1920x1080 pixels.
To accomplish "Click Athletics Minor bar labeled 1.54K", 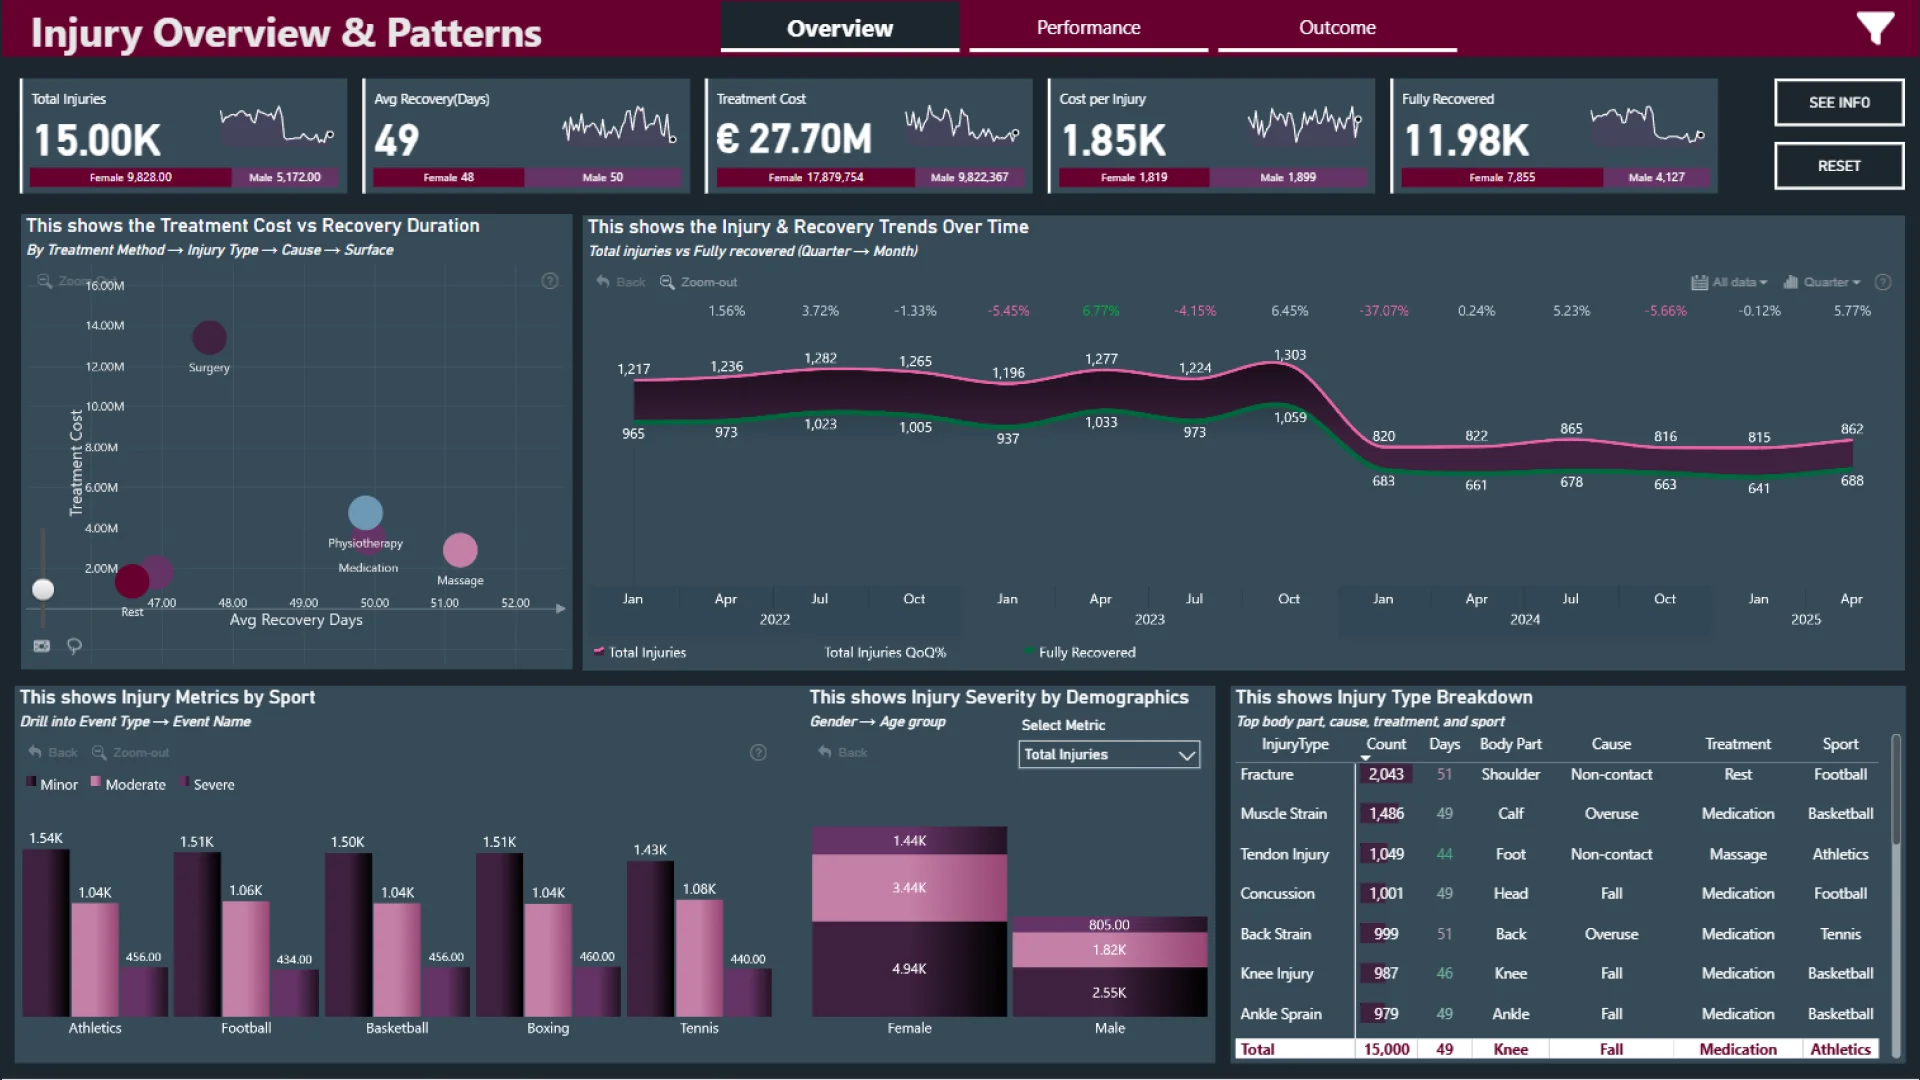I will click(46, 933).
